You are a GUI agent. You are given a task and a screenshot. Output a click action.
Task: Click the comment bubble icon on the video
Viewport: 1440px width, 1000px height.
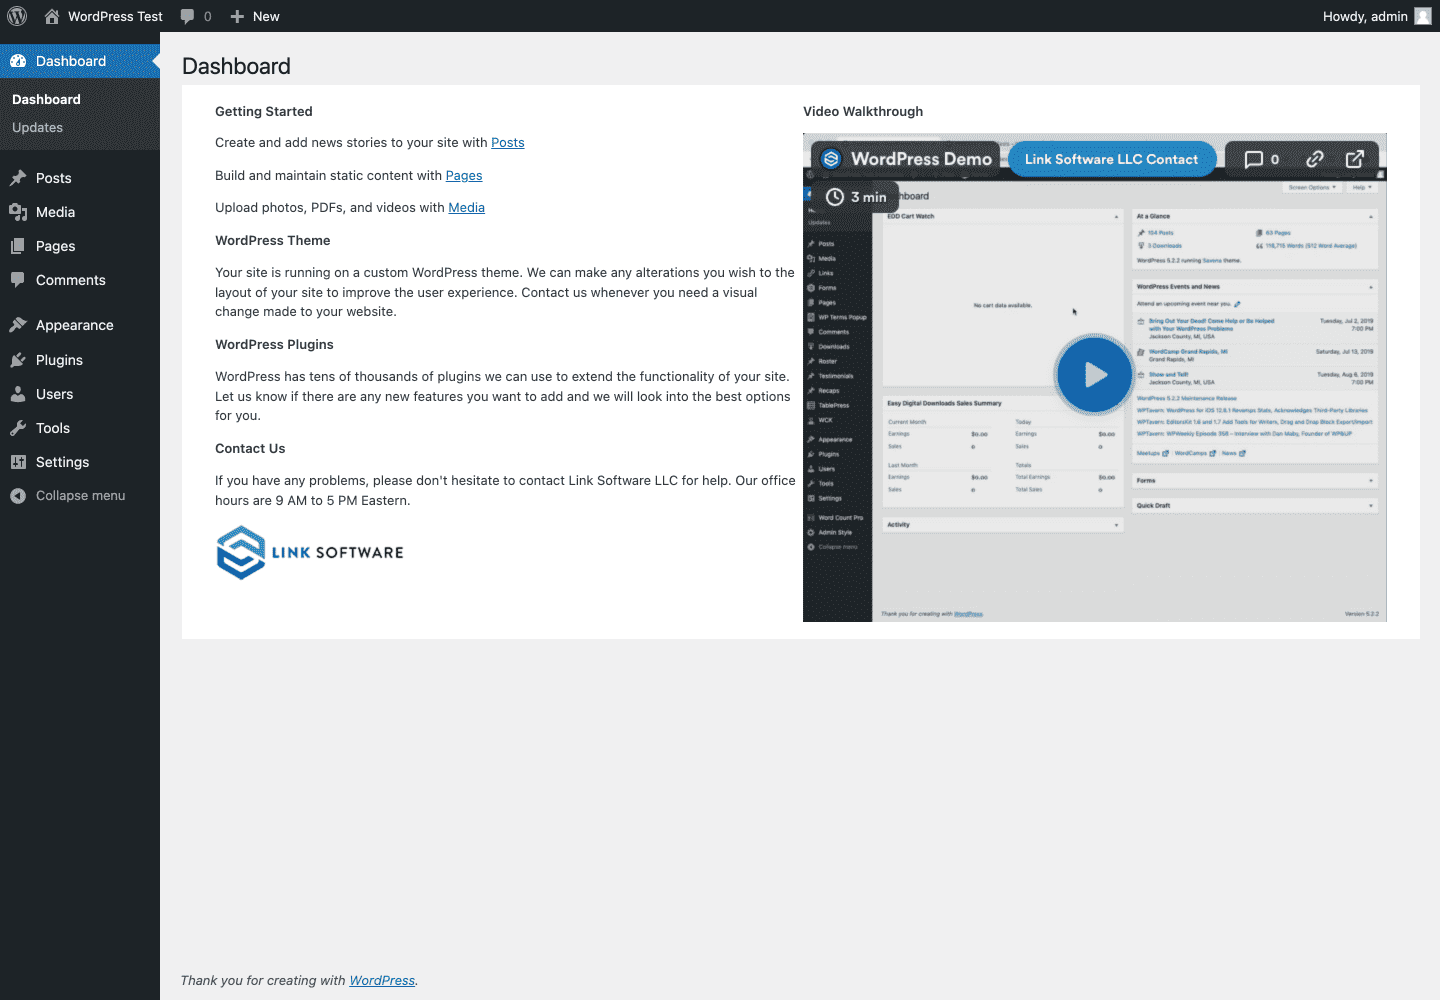1253,158
